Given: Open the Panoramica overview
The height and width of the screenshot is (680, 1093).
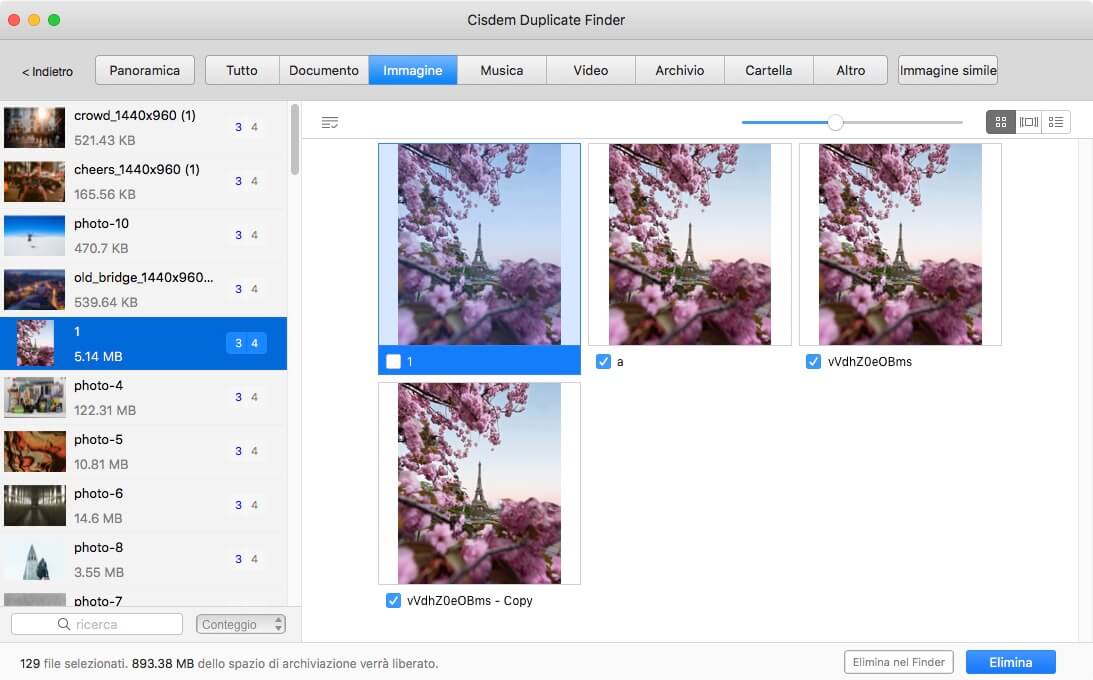Looking at the screenshot, I should click(x=144, y=70).
